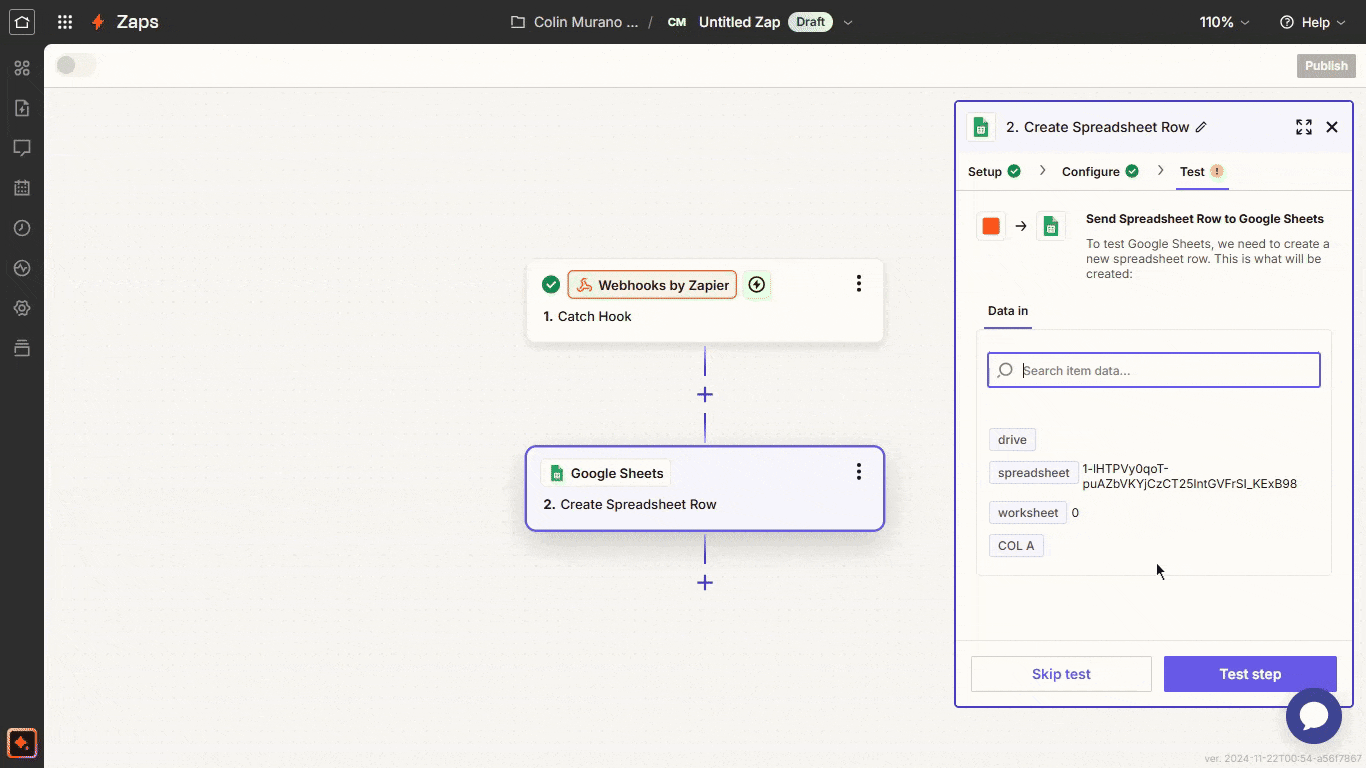
Task: Open the versions stack icon in sidebar
Action: (22, 348)
